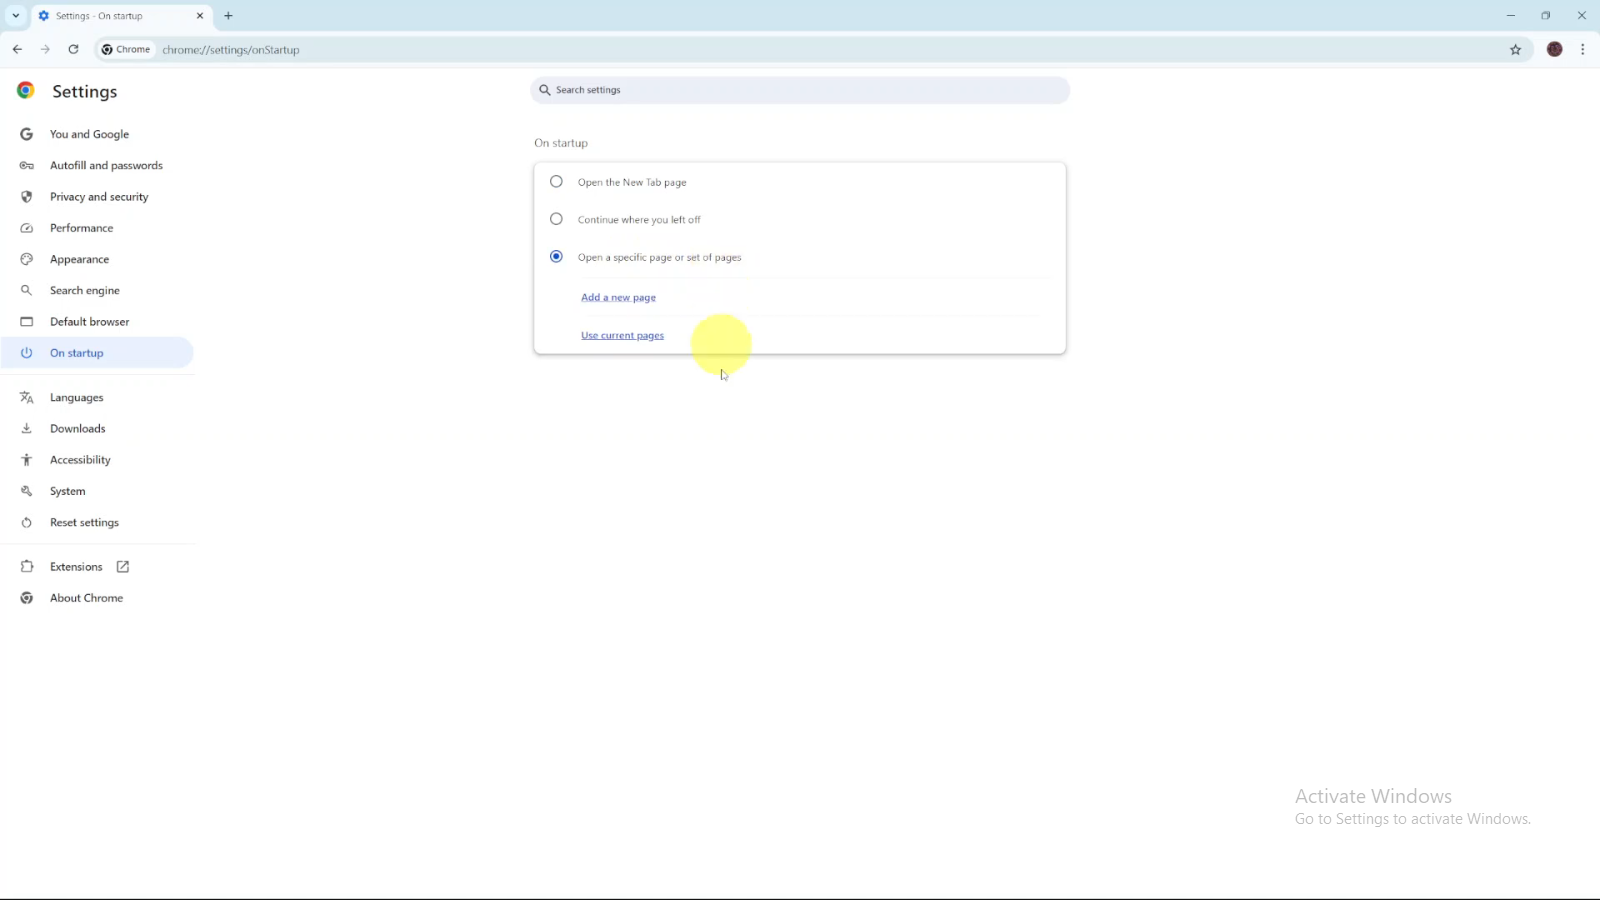Select the Open the New Tab page radio
The height and width of the screenshot is (900, 1600).
556,182
